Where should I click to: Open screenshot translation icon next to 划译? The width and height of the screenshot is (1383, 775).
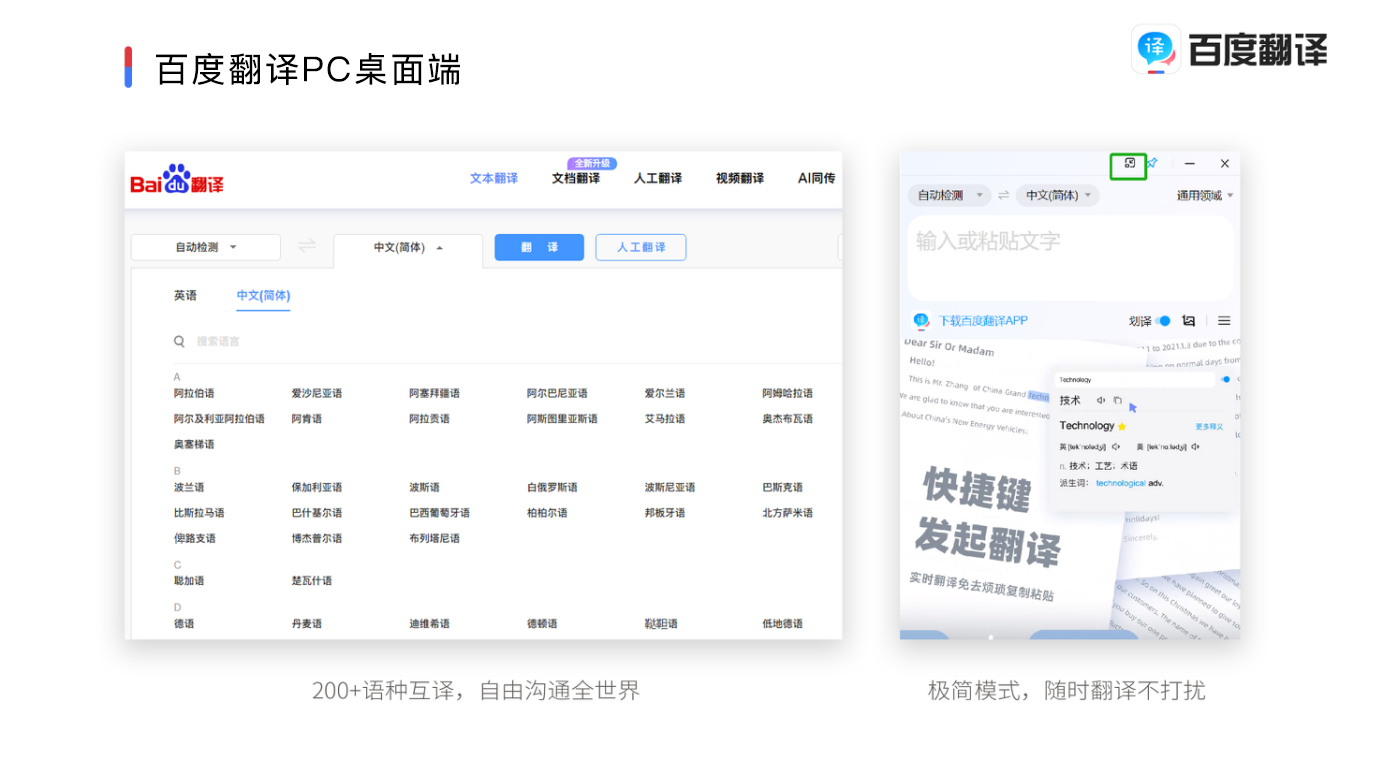pyautogui.click(x=1189, y=321)
